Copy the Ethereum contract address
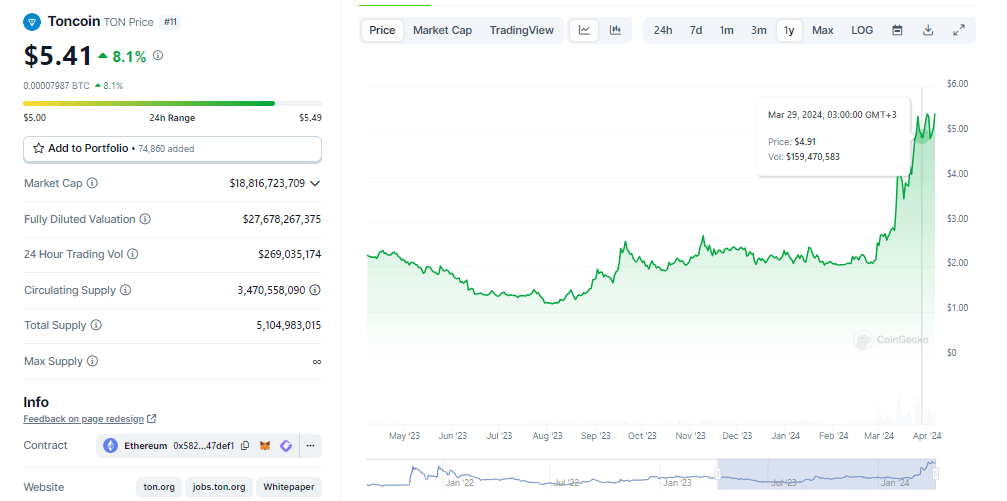Image resolution: width=1007 pixels, height=501 pixels. click(245, 446)
